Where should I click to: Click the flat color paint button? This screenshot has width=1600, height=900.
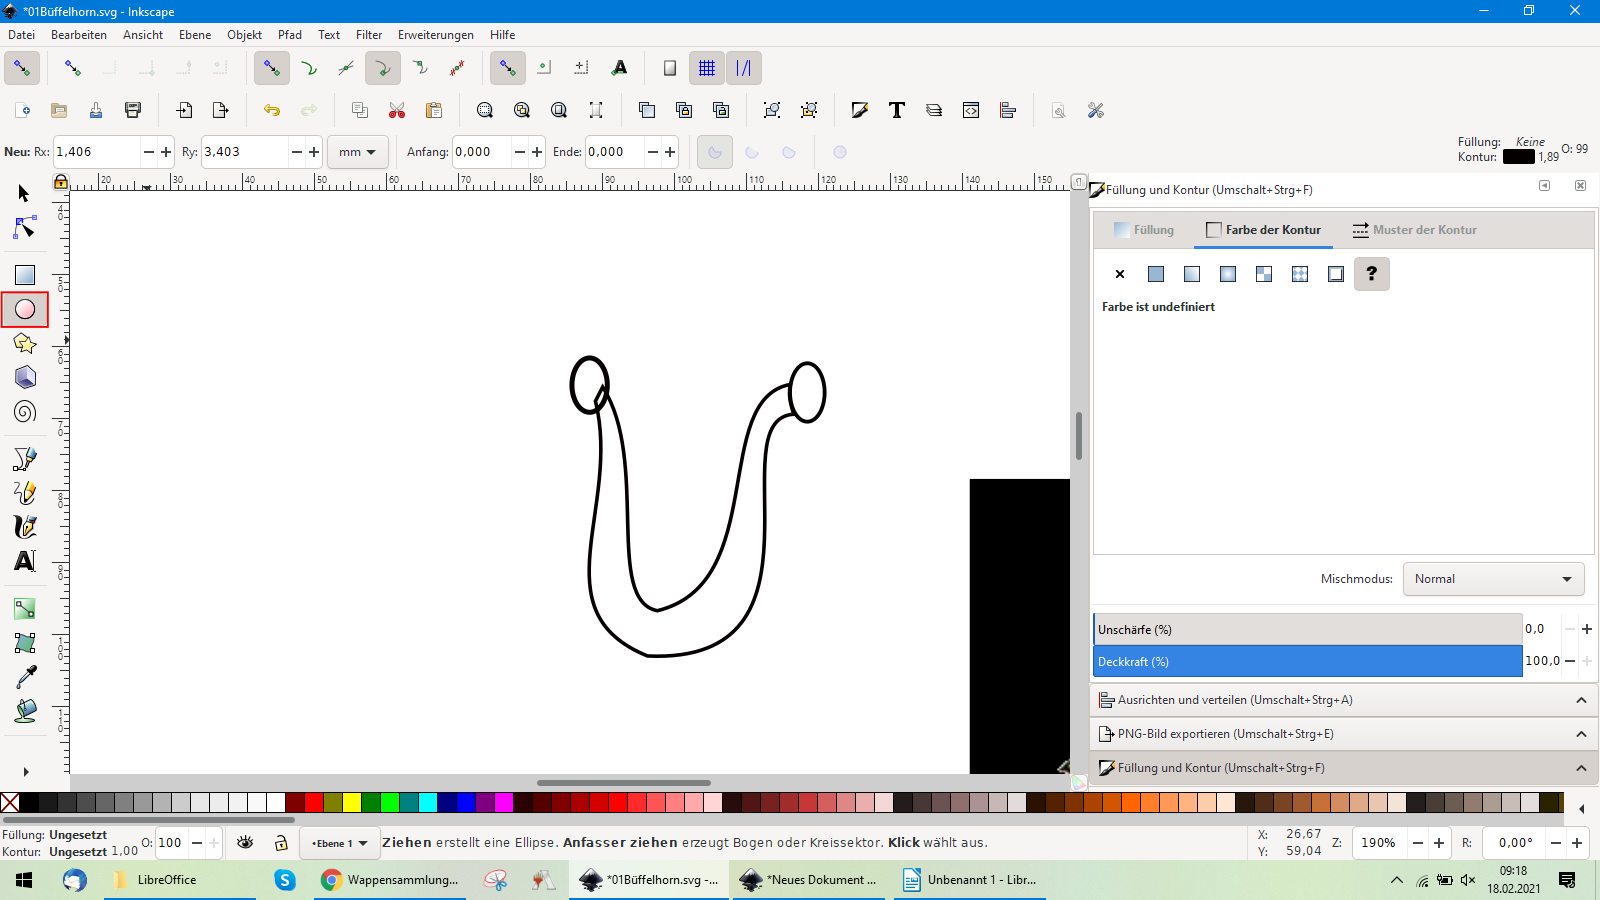coord(1156,274)
